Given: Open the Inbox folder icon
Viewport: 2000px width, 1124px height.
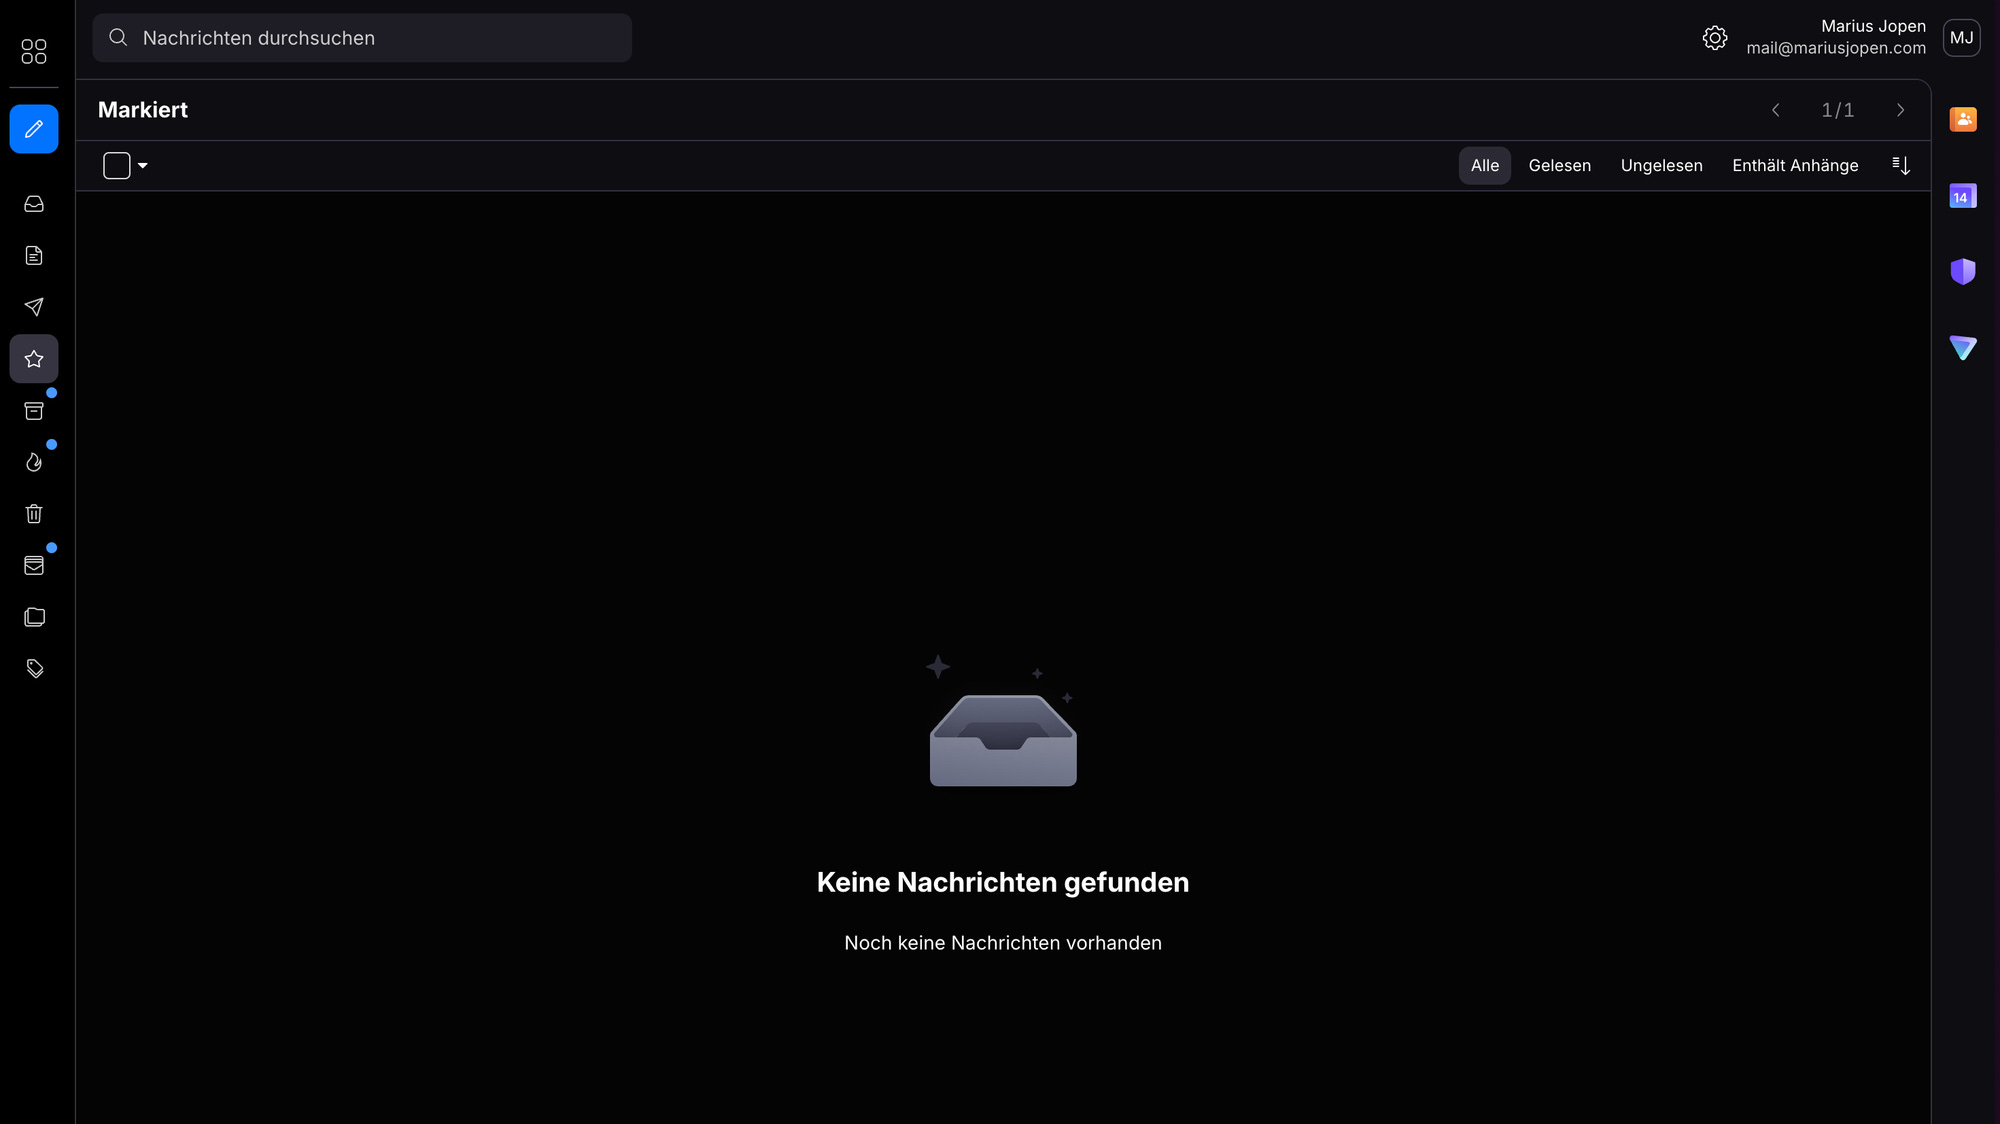Looking at the screenshot, I should (34, 204).
